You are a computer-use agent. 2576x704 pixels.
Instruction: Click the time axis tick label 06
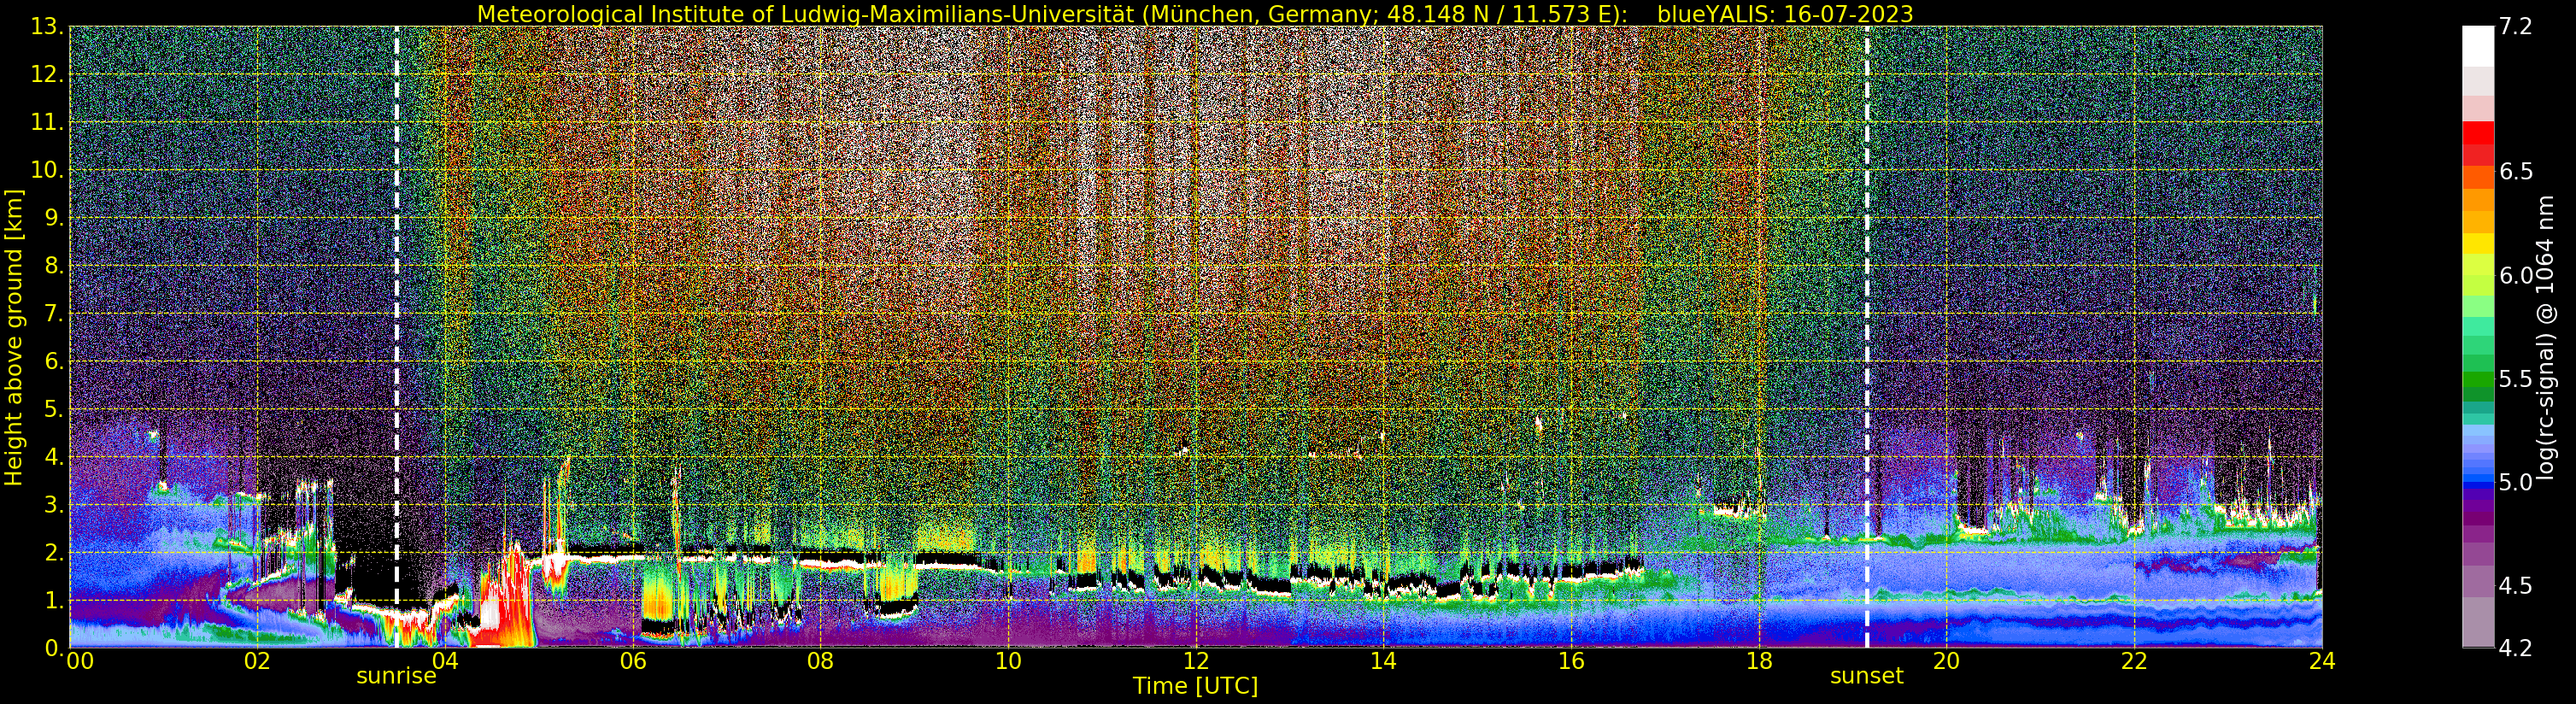click(x=633, y=661)
